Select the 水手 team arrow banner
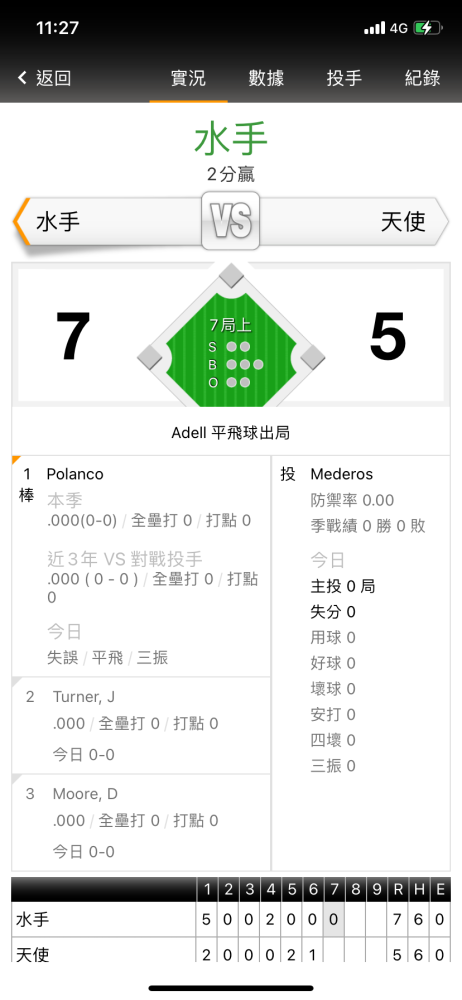This screenshot has width=462, height=1000. (108, 222)
